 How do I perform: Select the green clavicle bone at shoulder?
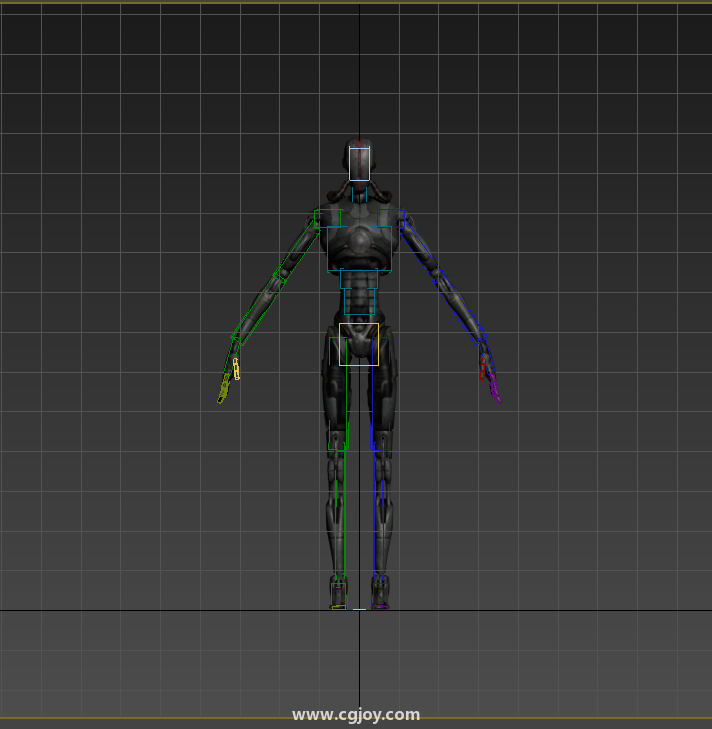click(x=327, y=218)
